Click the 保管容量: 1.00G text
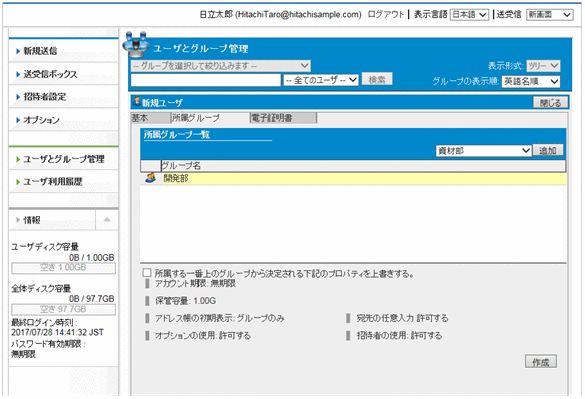The image size is (585, 399). pyautogui.click(x=185, y=301)
